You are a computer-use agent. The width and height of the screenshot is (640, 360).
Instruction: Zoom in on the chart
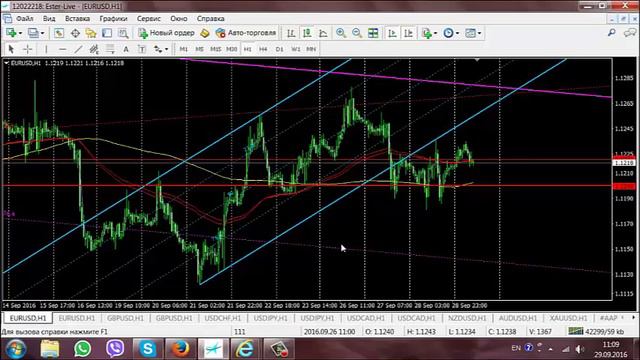pos(341,33)
